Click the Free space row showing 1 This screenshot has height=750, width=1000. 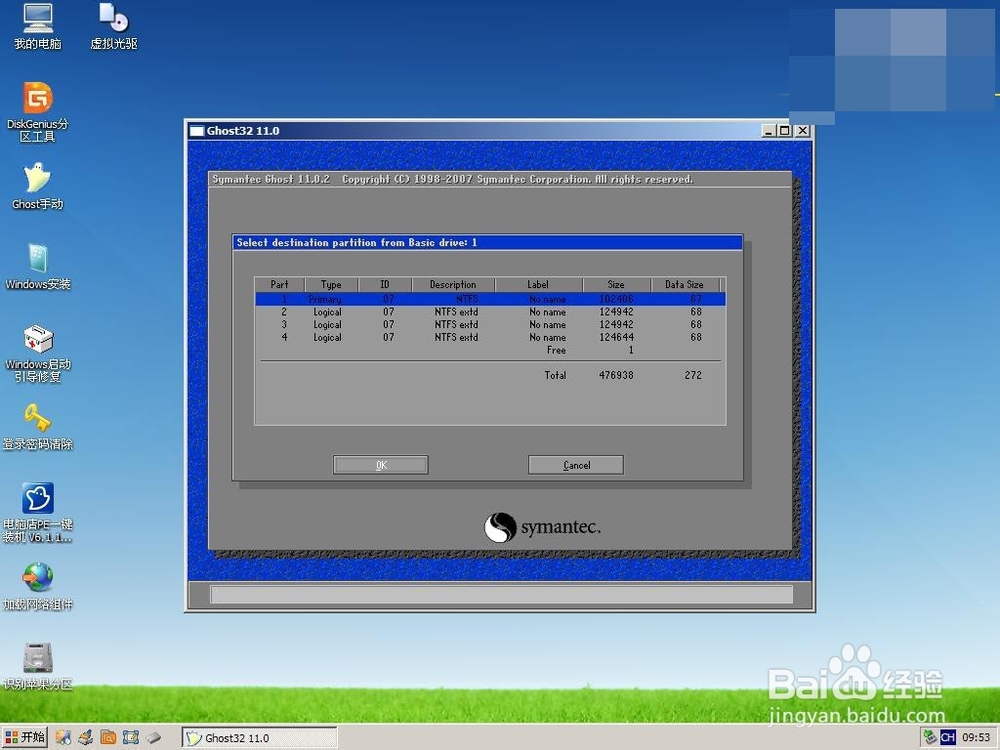pos(490,350)
